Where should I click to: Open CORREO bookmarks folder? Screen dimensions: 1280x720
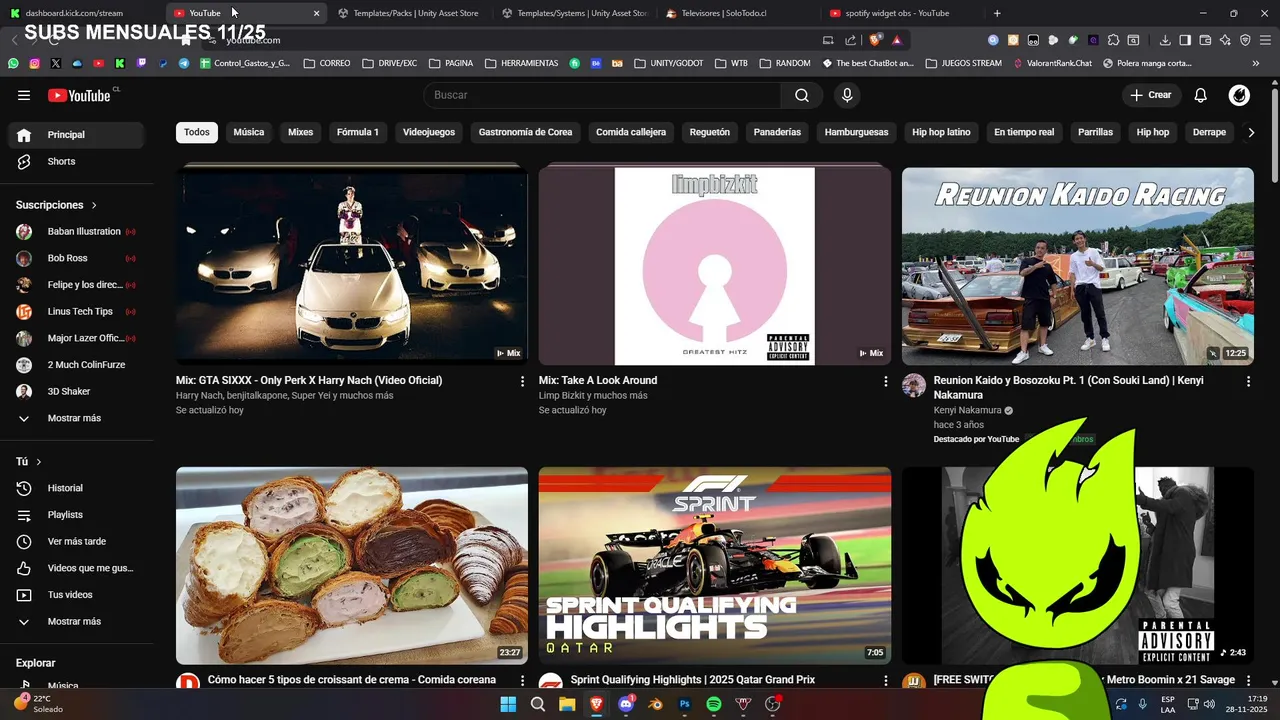click(x=327, y=63)
